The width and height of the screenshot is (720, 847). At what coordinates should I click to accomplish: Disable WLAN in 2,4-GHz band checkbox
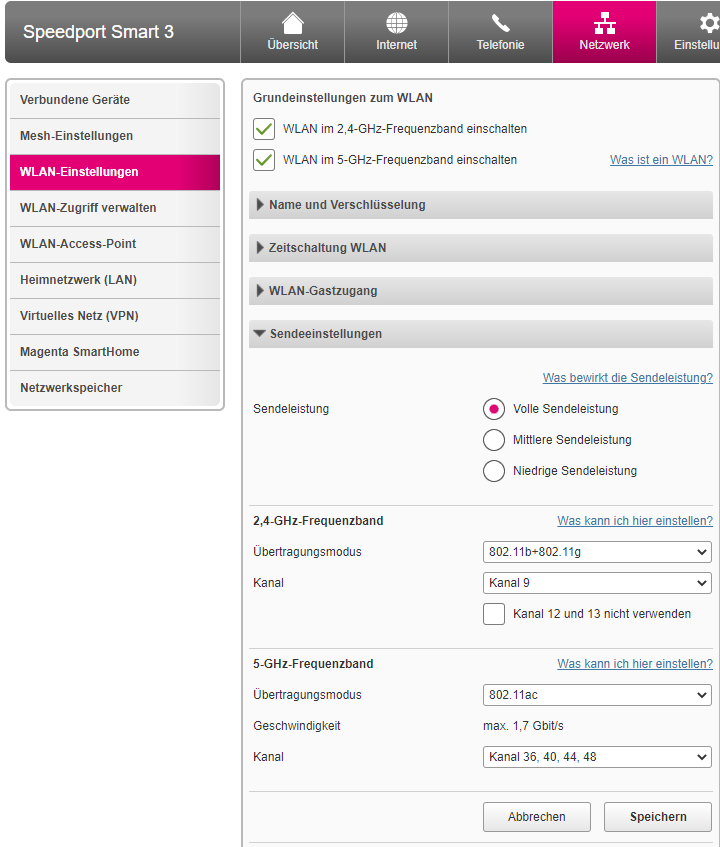tap(264, 129)
